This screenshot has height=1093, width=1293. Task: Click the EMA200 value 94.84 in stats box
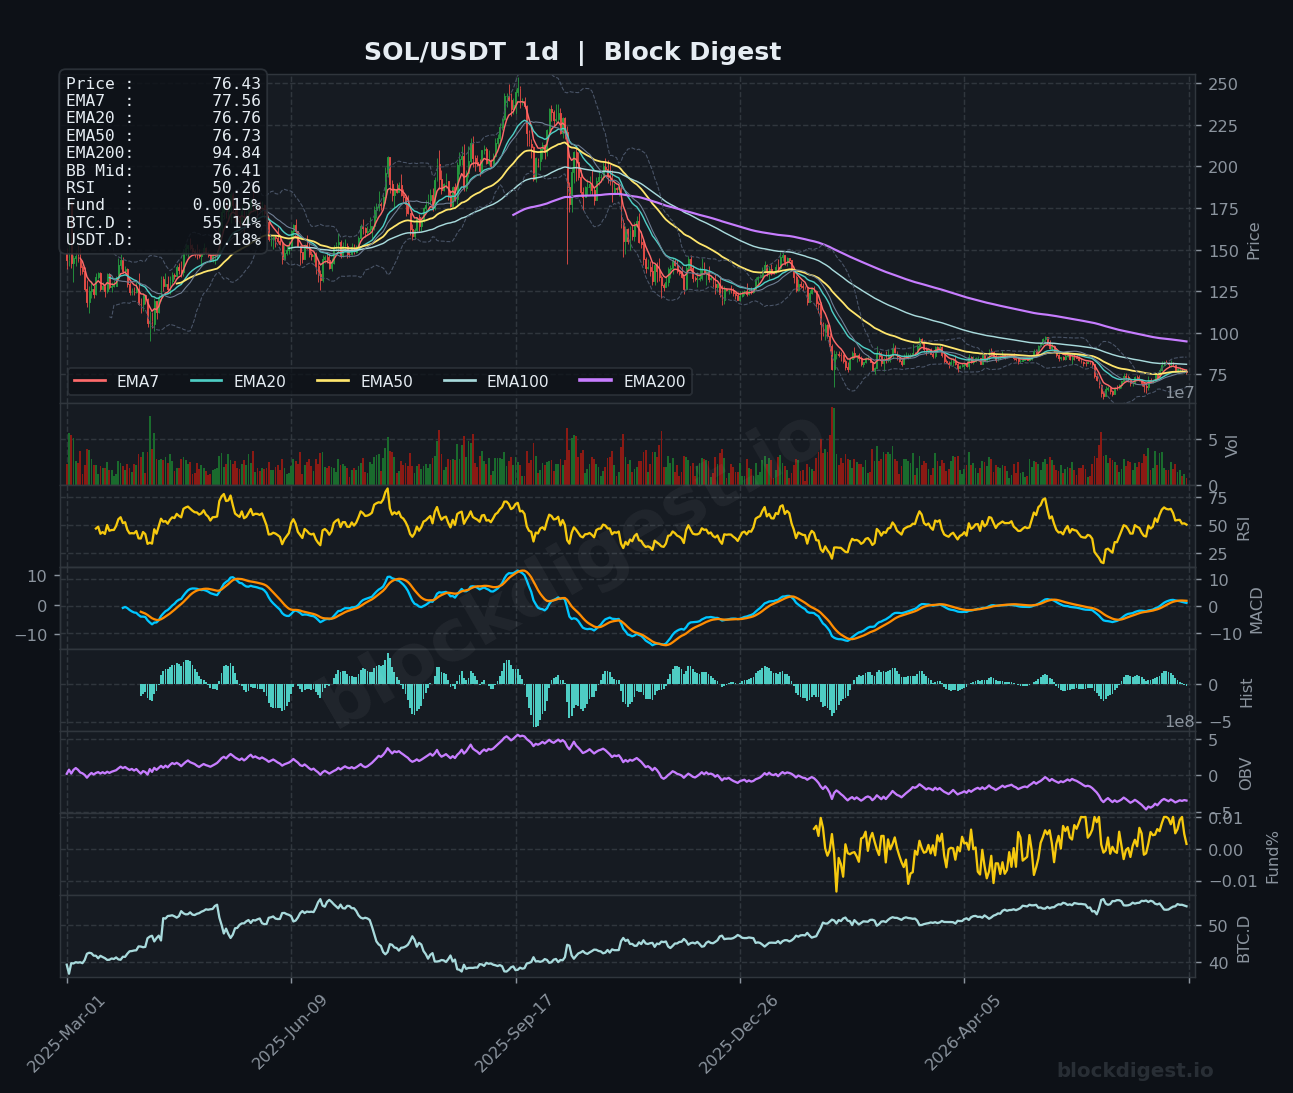236,153
